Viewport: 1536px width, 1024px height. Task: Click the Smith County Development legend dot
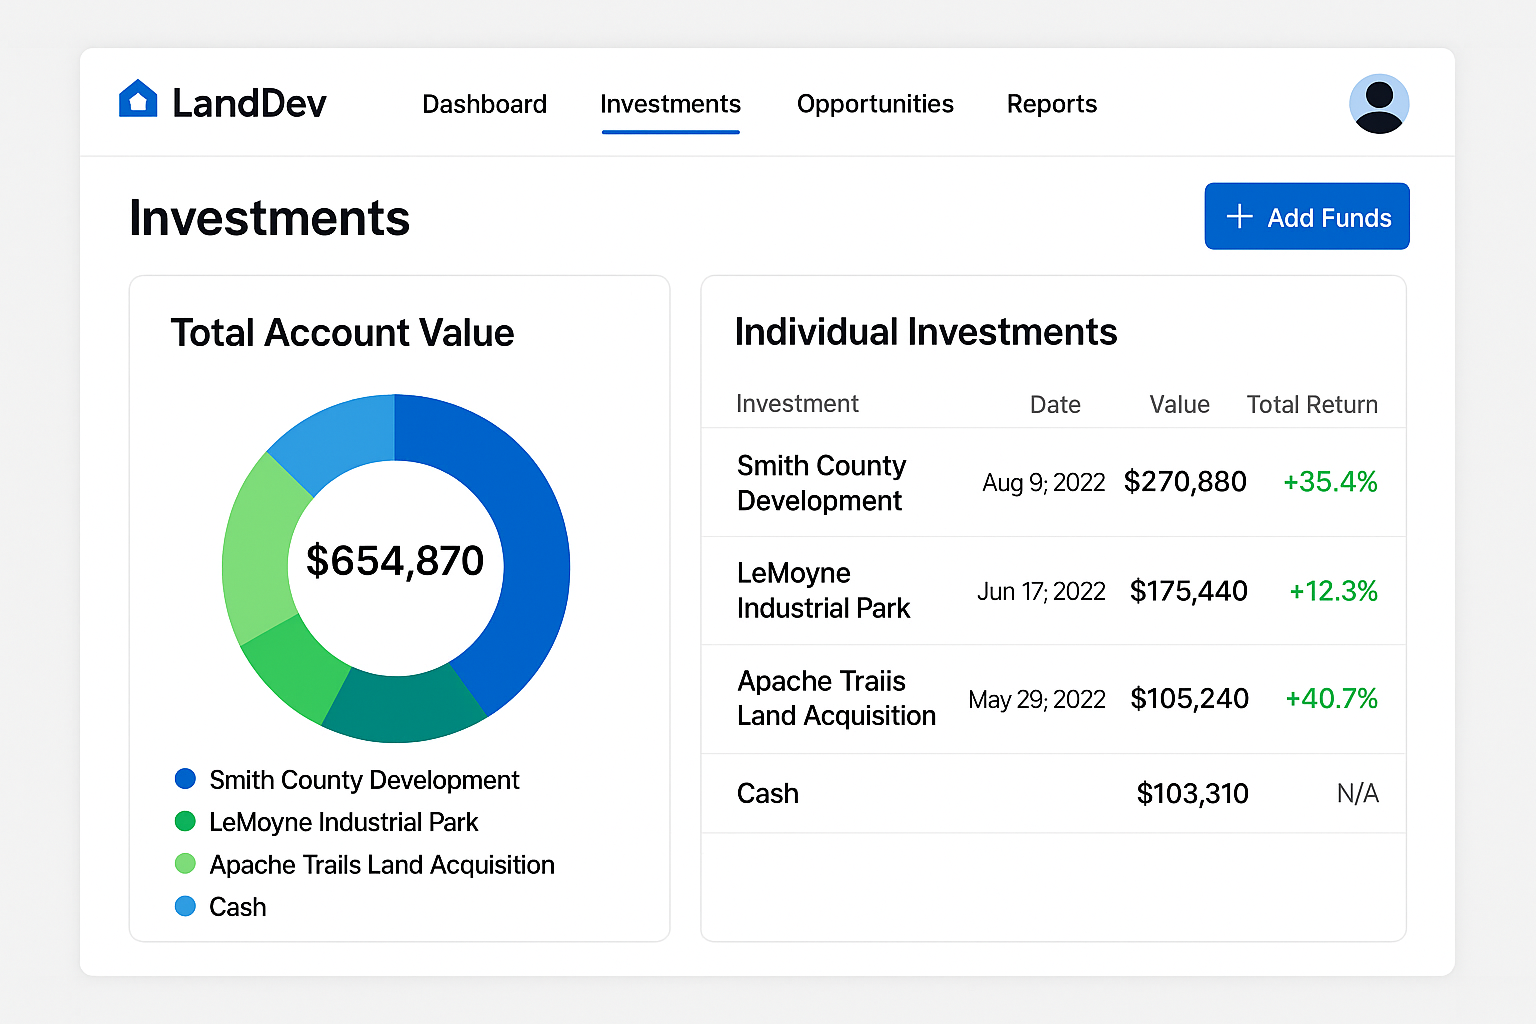185,779
